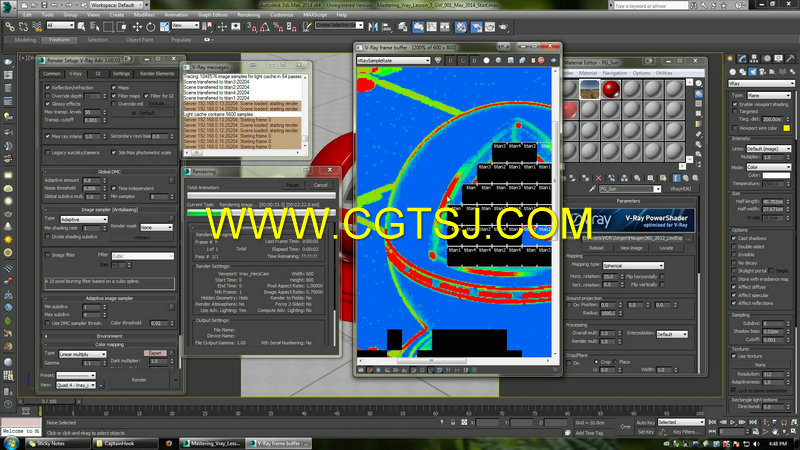Viewport: 800px width, 450px height.
Task: Toggle the green G channel in V-Ray frame buffer
Action: pos(462,60)
